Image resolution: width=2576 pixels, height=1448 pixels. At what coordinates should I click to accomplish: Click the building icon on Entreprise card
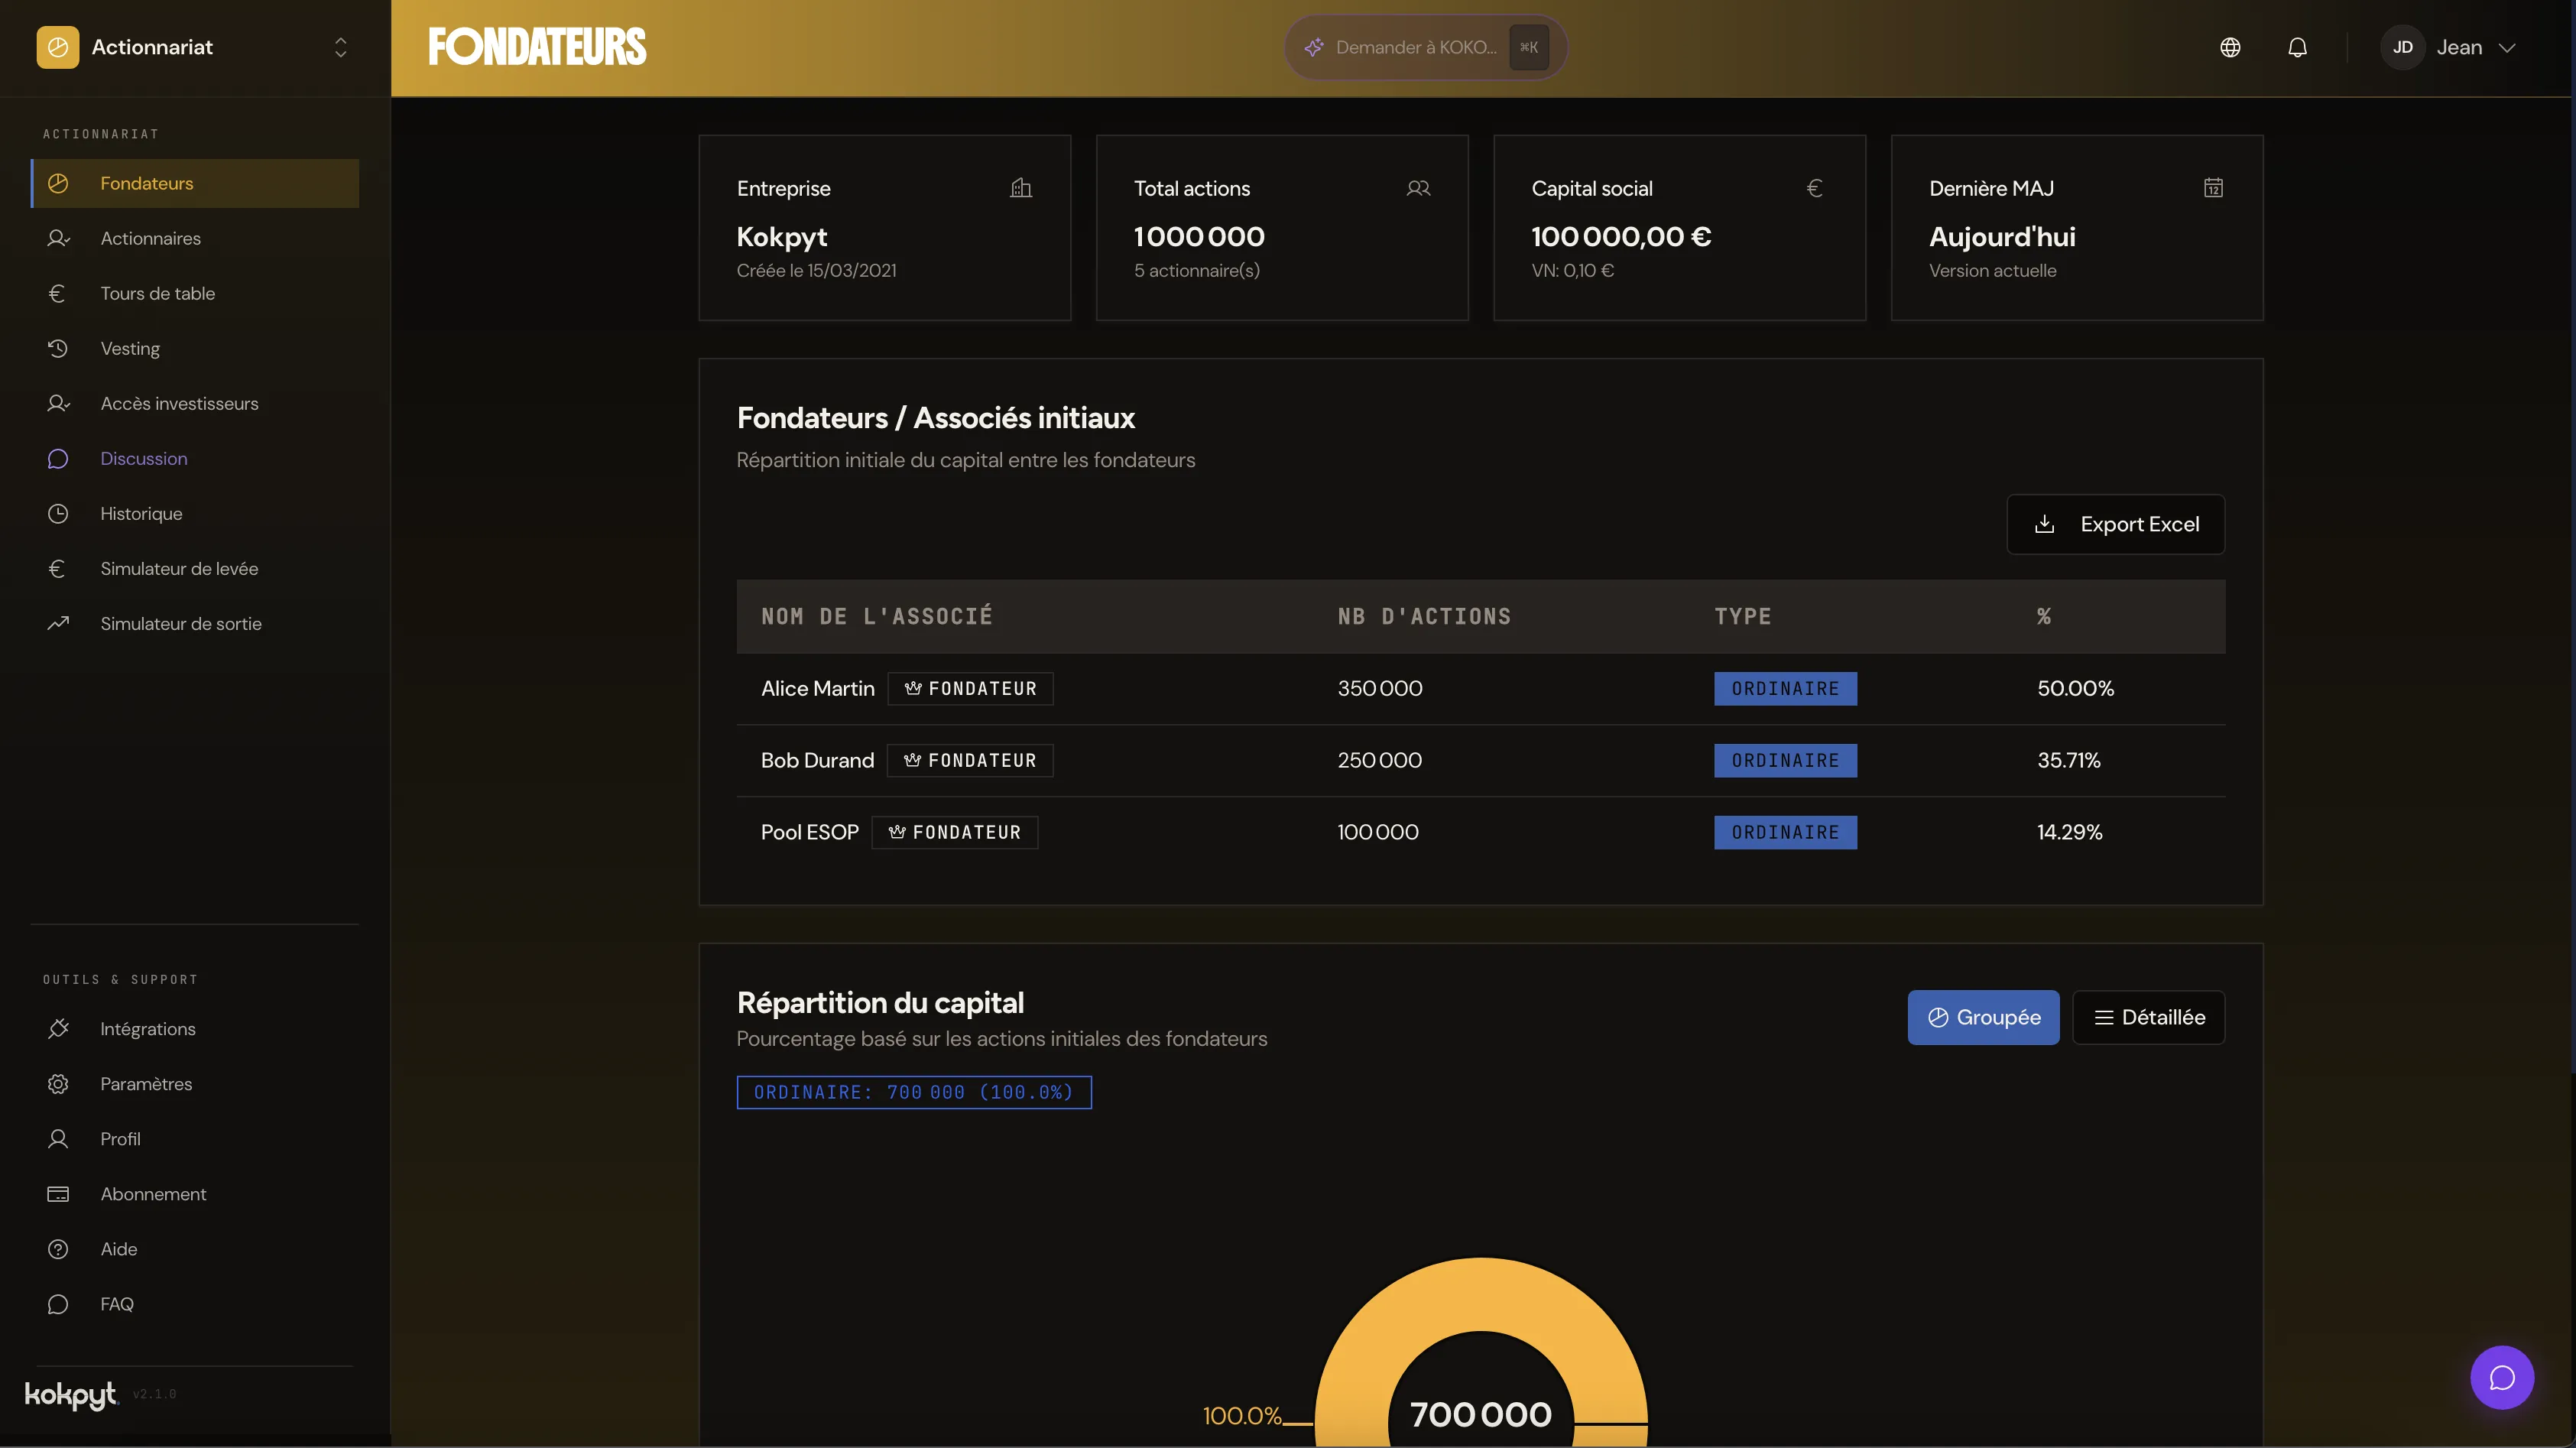1020,188
